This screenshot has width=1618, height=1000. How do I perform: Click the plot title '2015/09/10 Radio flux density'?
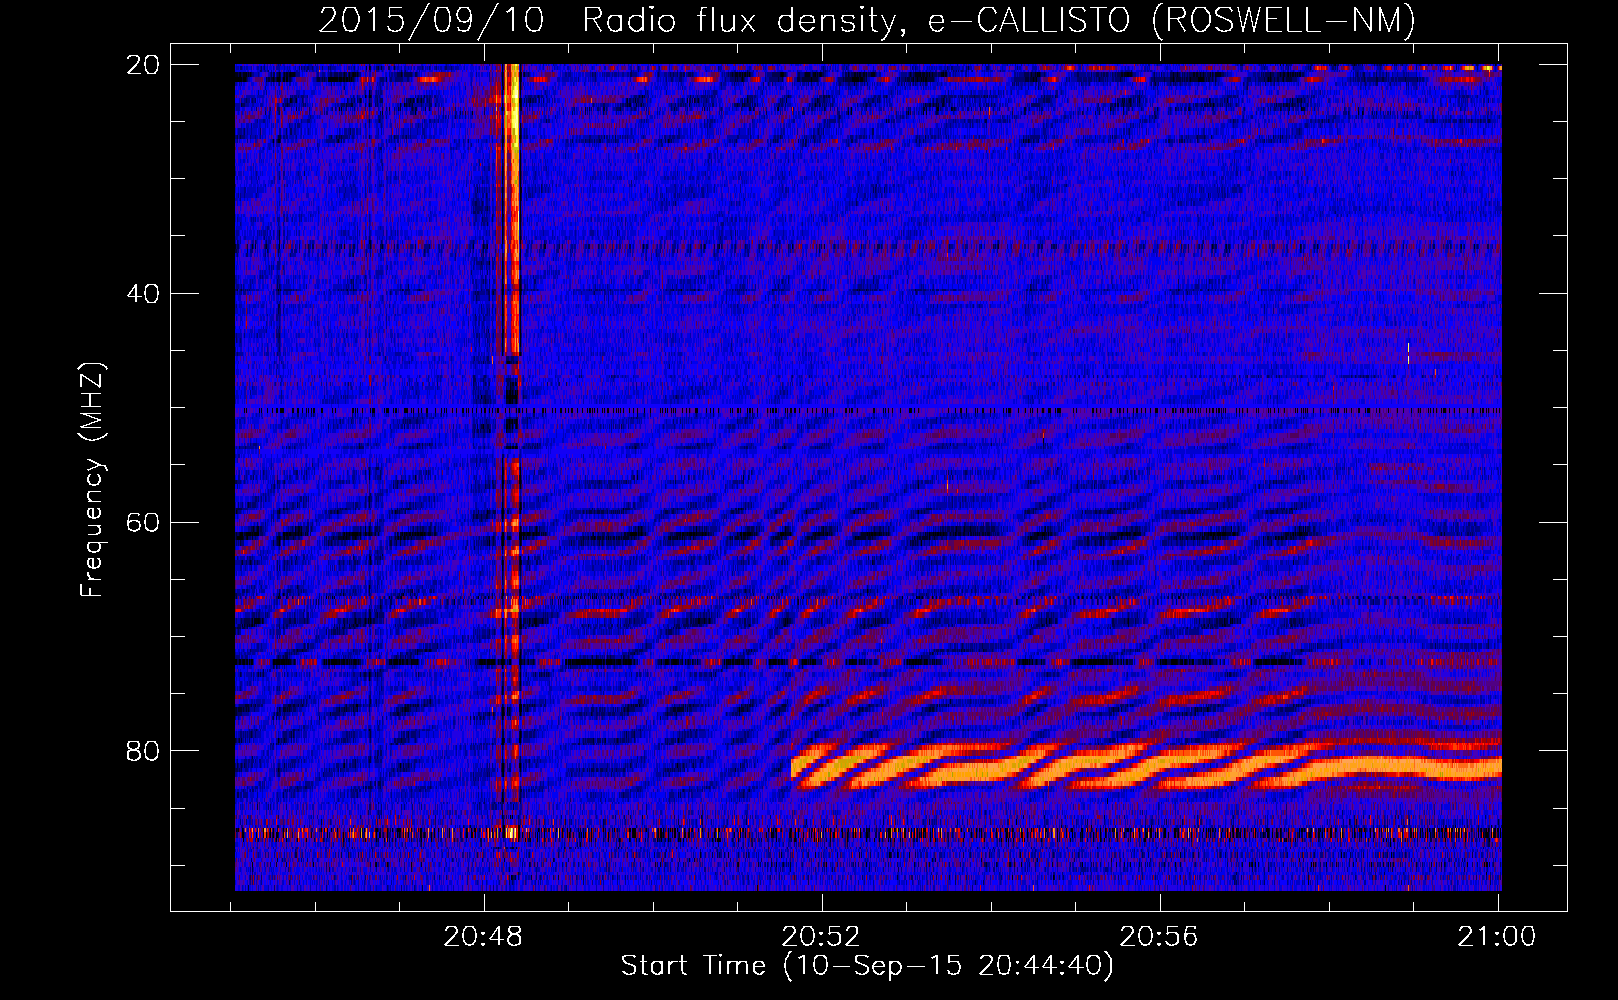(611, 21)
